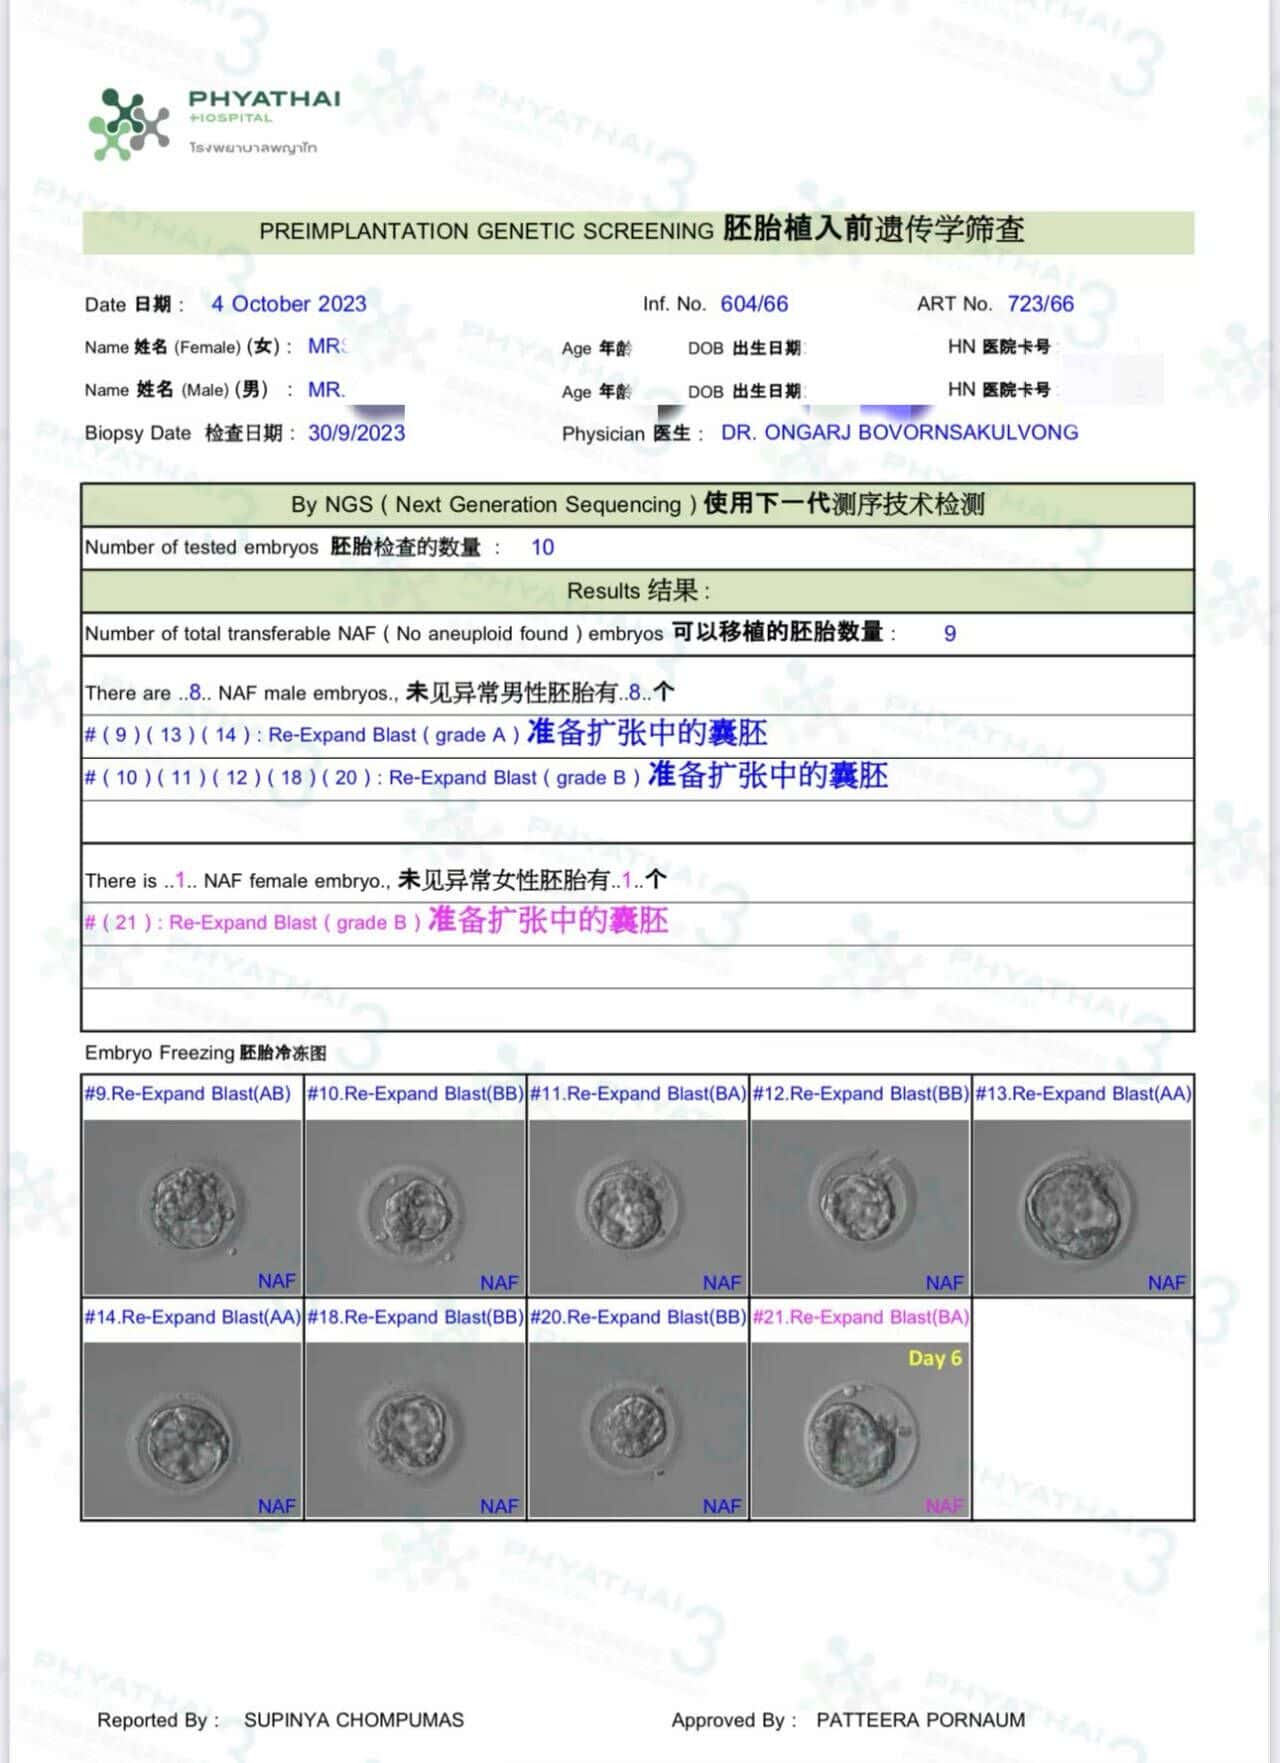Image resolution: width=1280 pixels, height=1763 pixels.
Task: Click the yellow Day 6 label
Action: click(x=934, y=1358)
